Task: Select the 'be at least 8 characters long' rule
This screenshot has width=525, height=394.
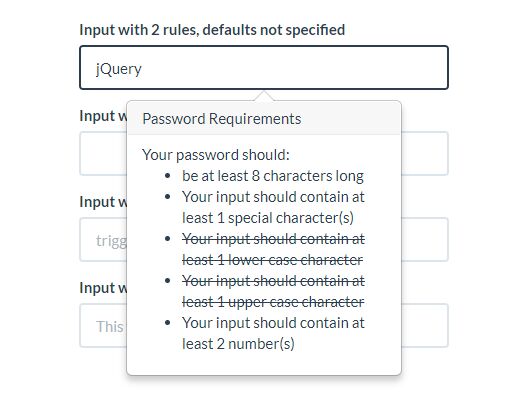Action: click(x=273, y=176)
